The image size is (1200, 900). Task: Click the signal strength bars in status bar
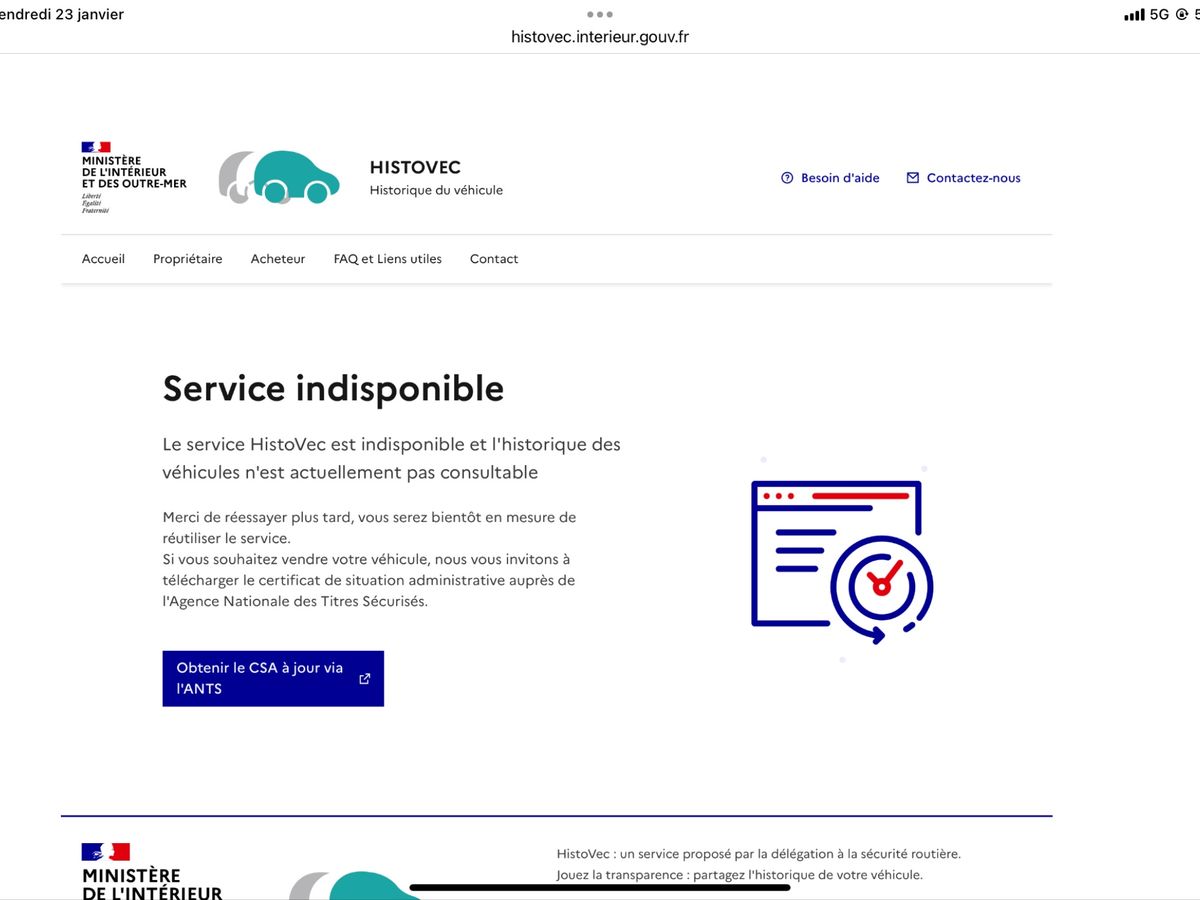click(1134, 15)
